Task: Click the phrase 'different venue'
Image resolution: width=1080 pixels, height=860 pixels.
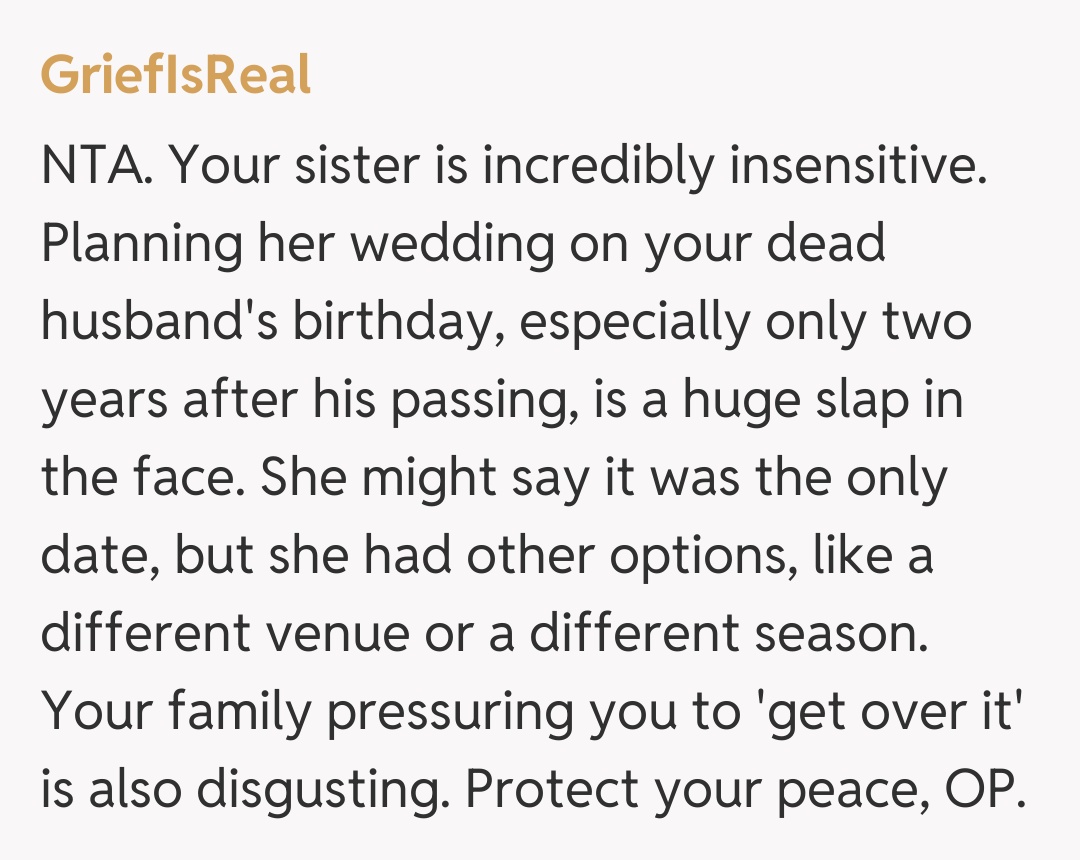Action: point(247,635)
